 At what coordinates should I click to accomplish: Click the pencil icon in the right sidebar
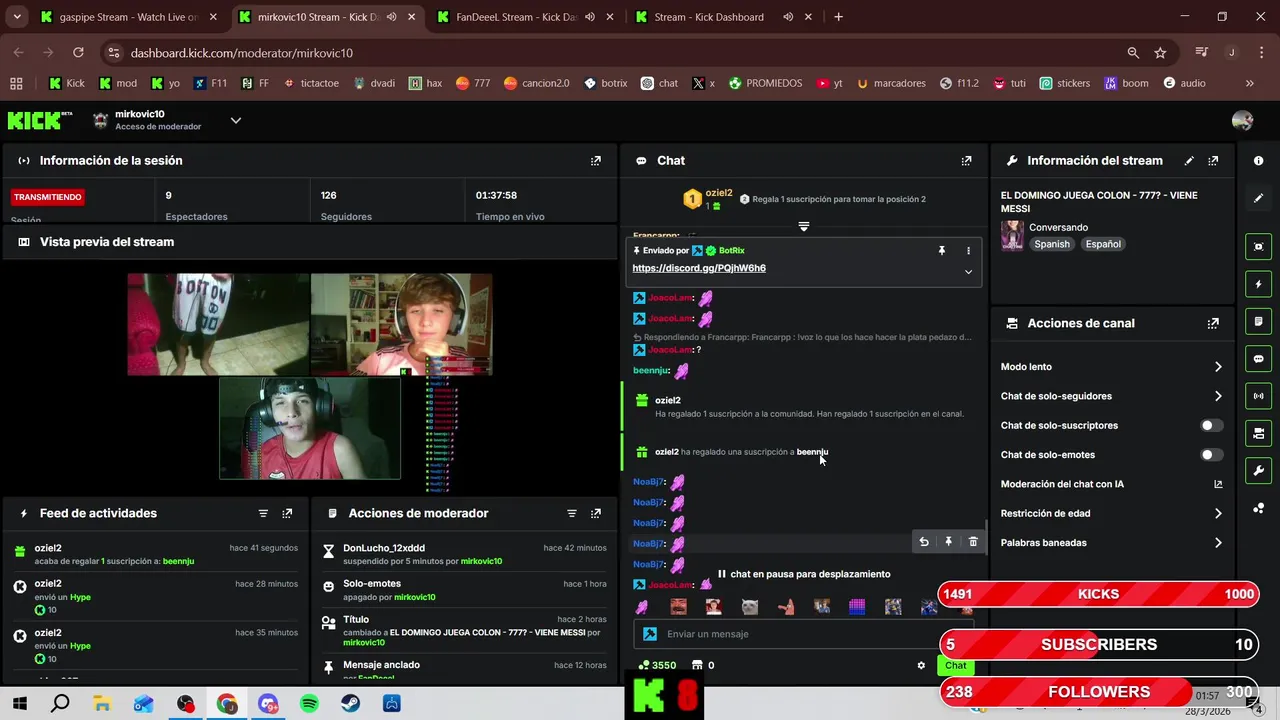(1258, 198)
